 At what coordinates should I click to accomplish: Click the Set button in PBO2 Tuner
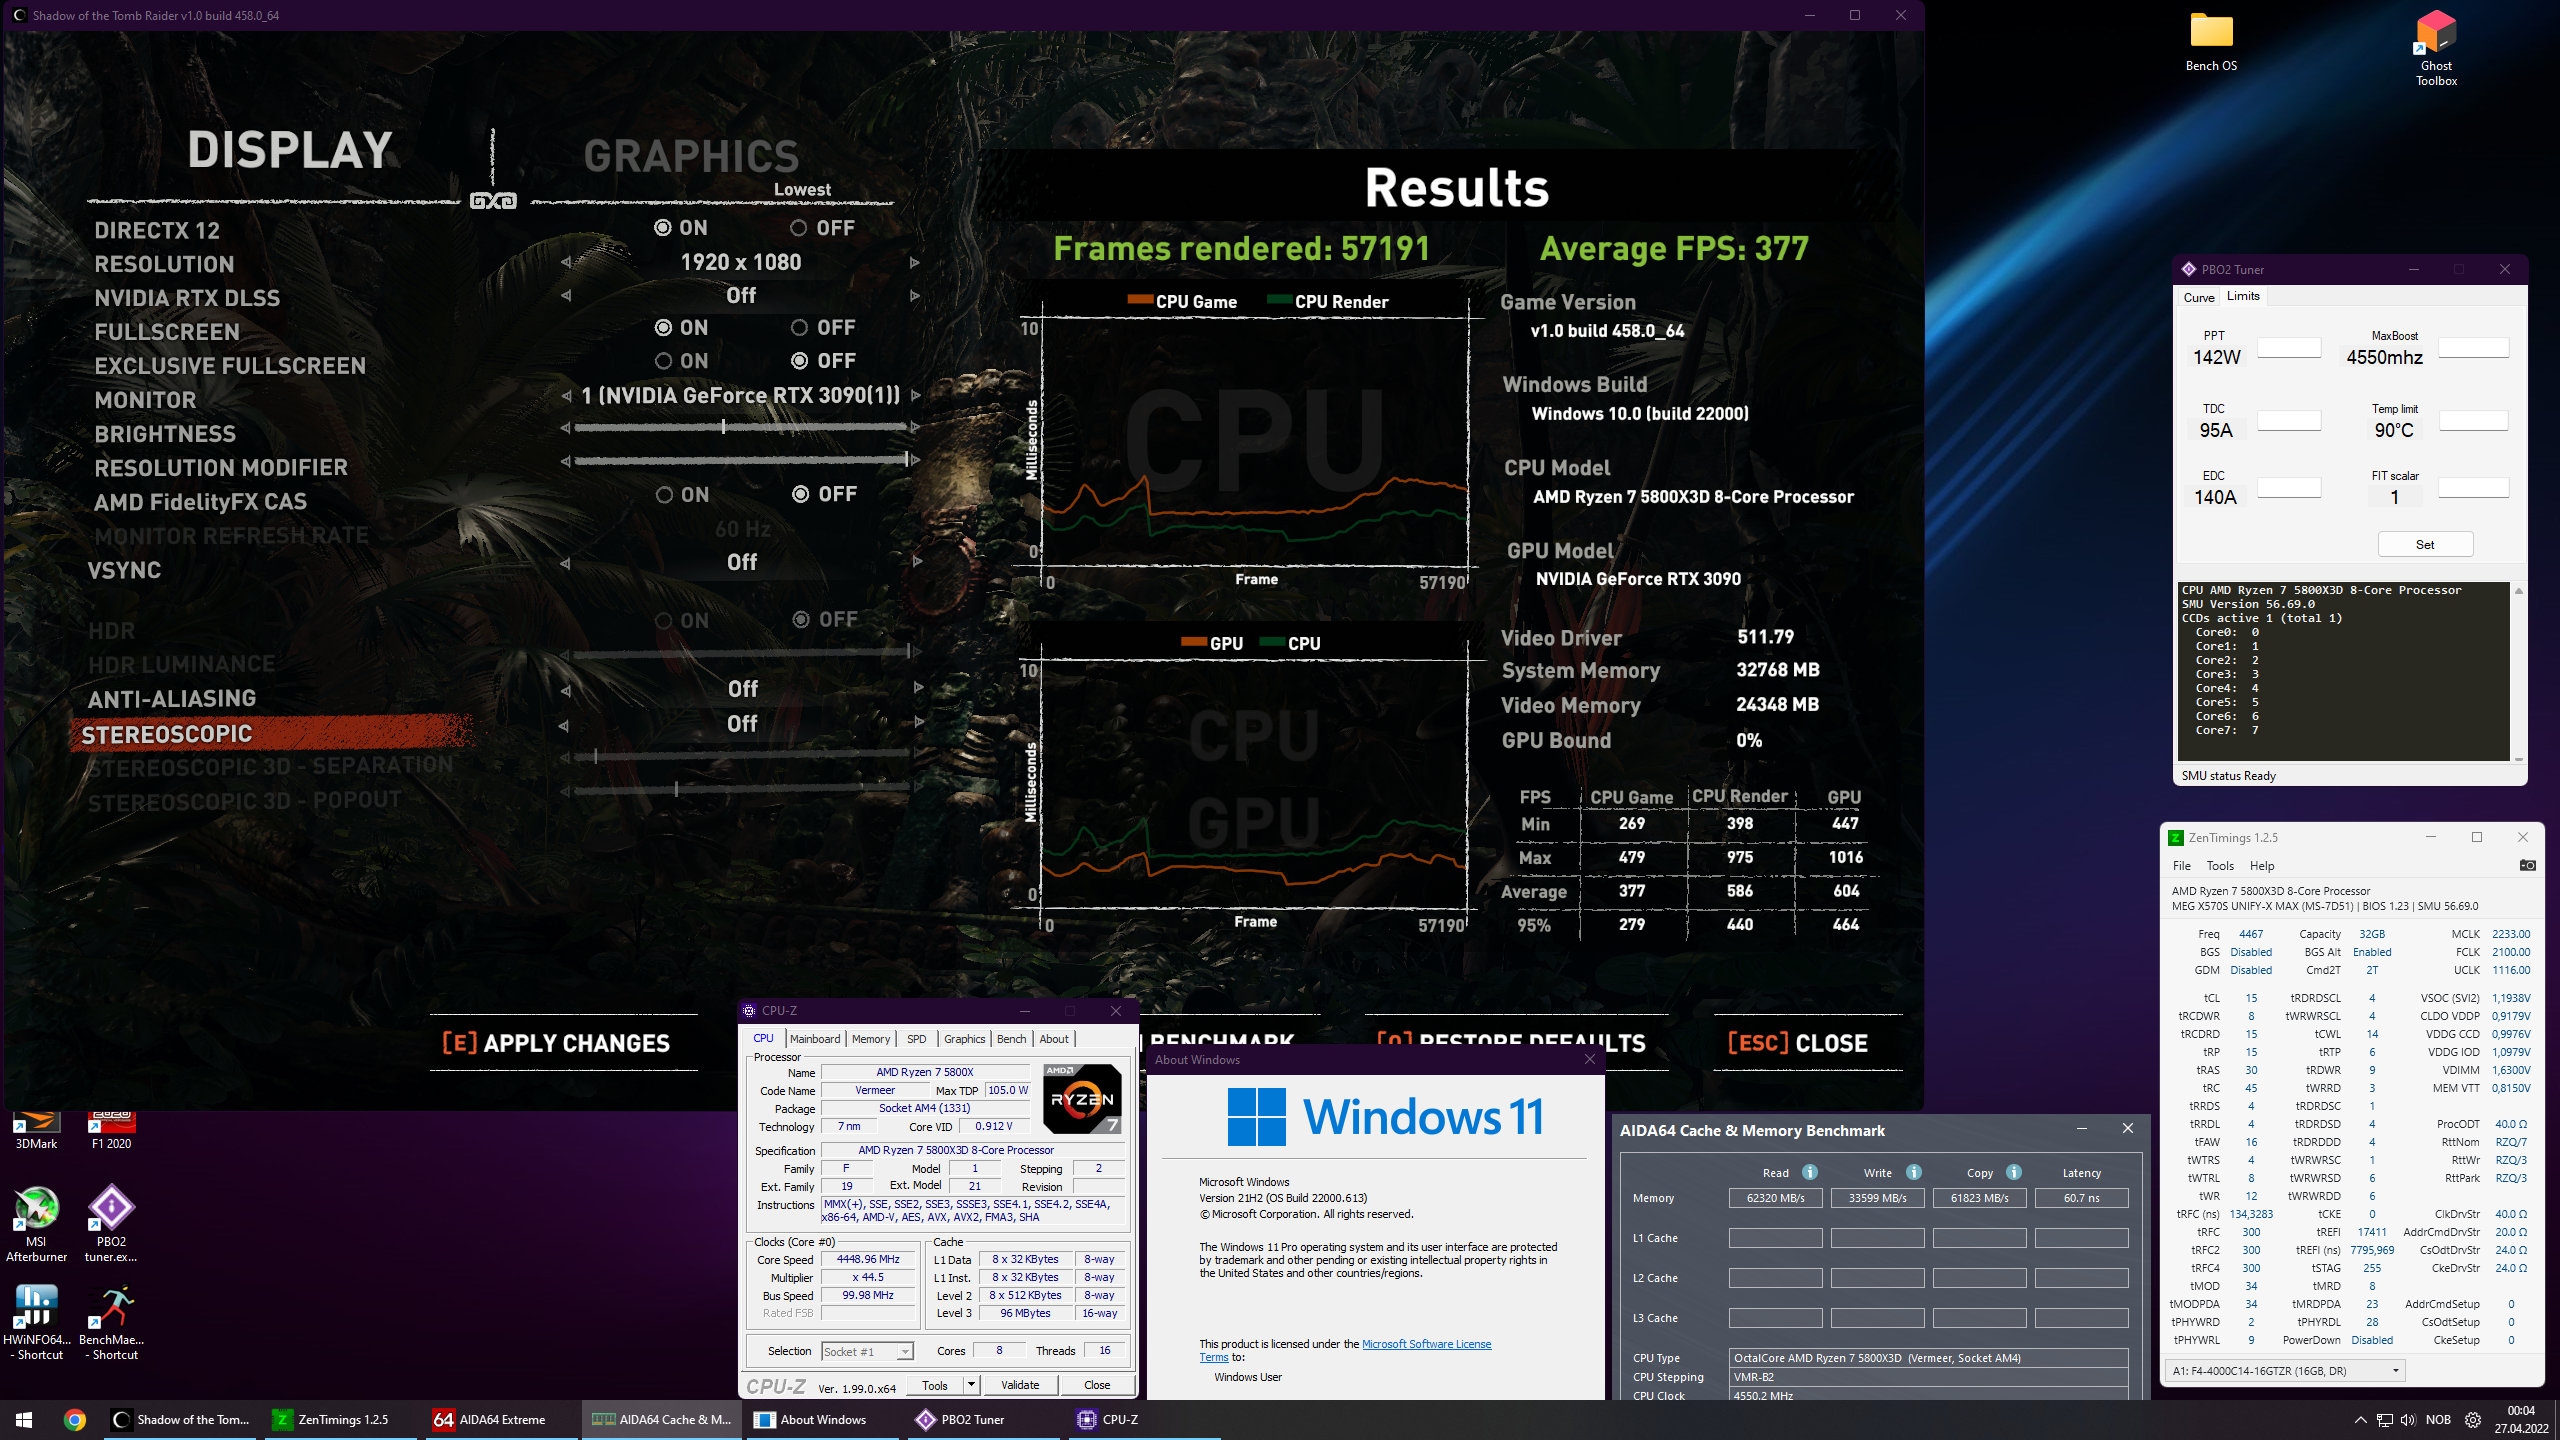click(x=2425, y=544)
